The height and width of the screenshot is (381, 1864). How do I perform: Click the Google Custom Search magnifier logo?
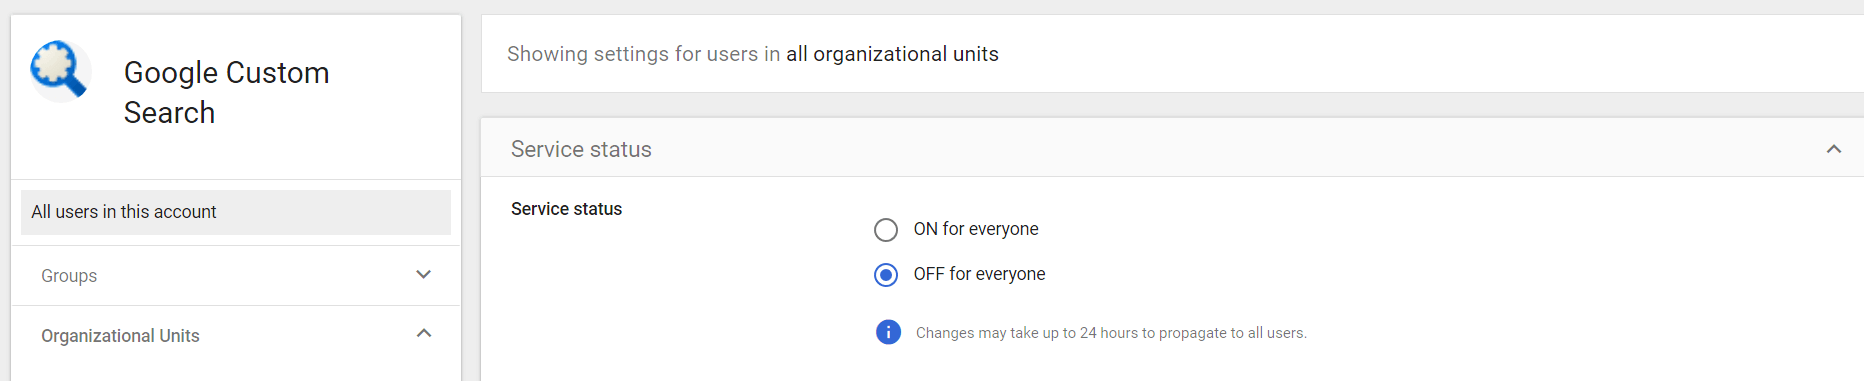point(60,70)
